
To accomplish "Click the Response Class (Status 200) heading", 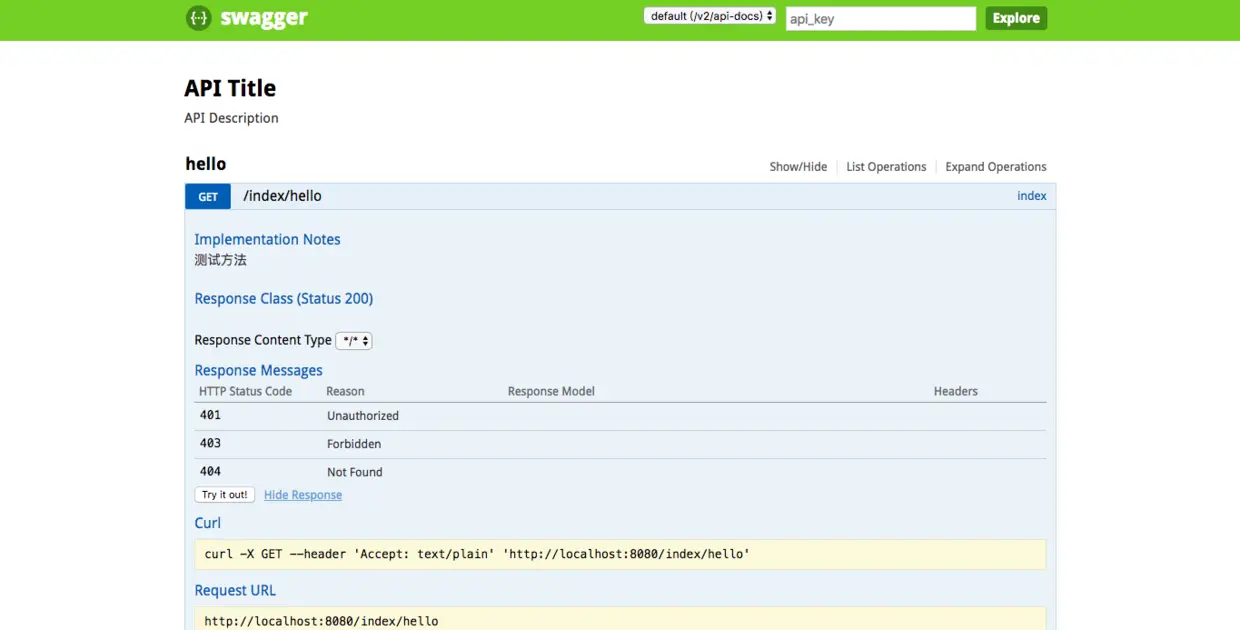I will tap(284, 299).
